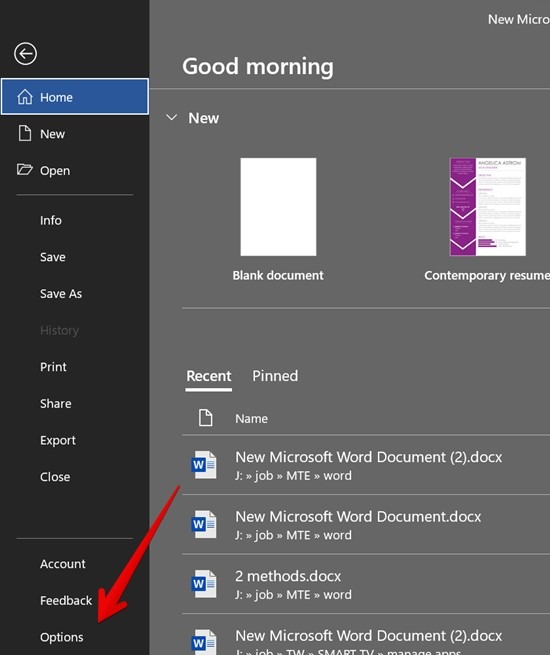Click the Contemporary resume label
The height and width of the screenshot is (655, 550).
(x=487, y=275)
